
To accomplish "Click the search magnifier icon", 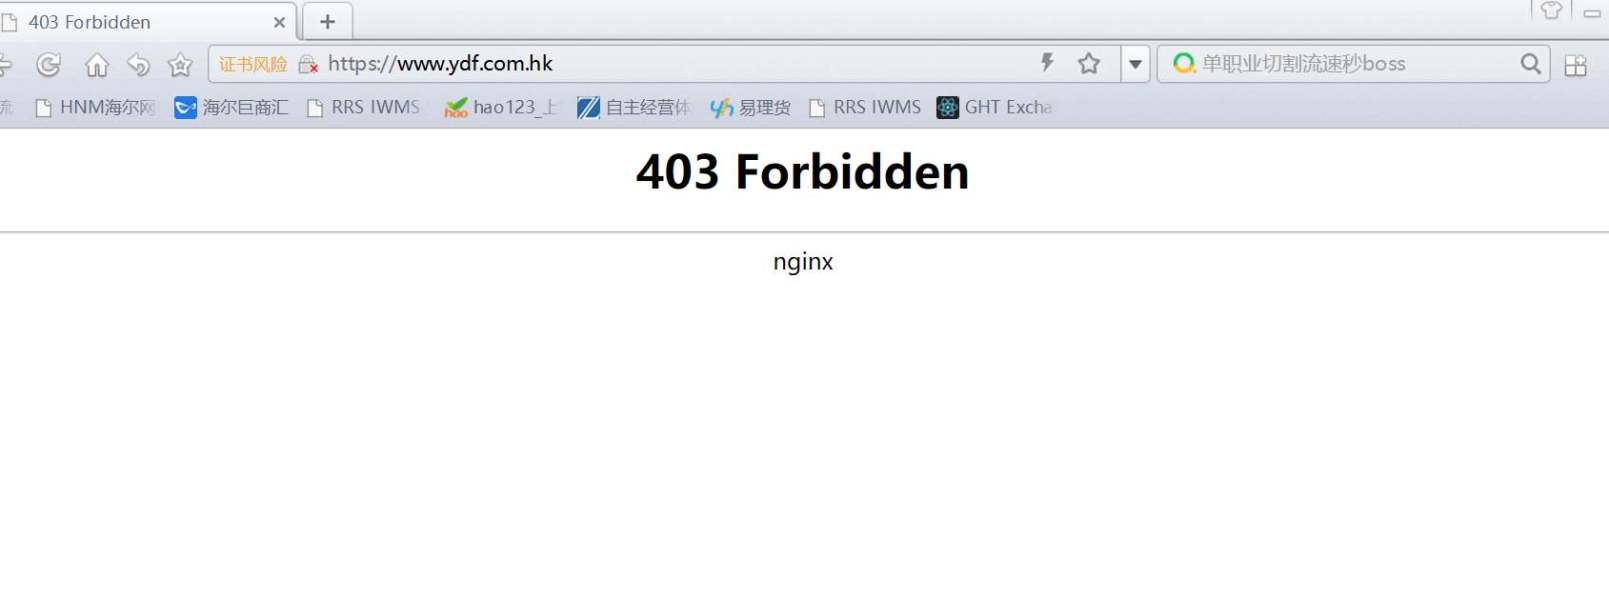I will 1530,64.
